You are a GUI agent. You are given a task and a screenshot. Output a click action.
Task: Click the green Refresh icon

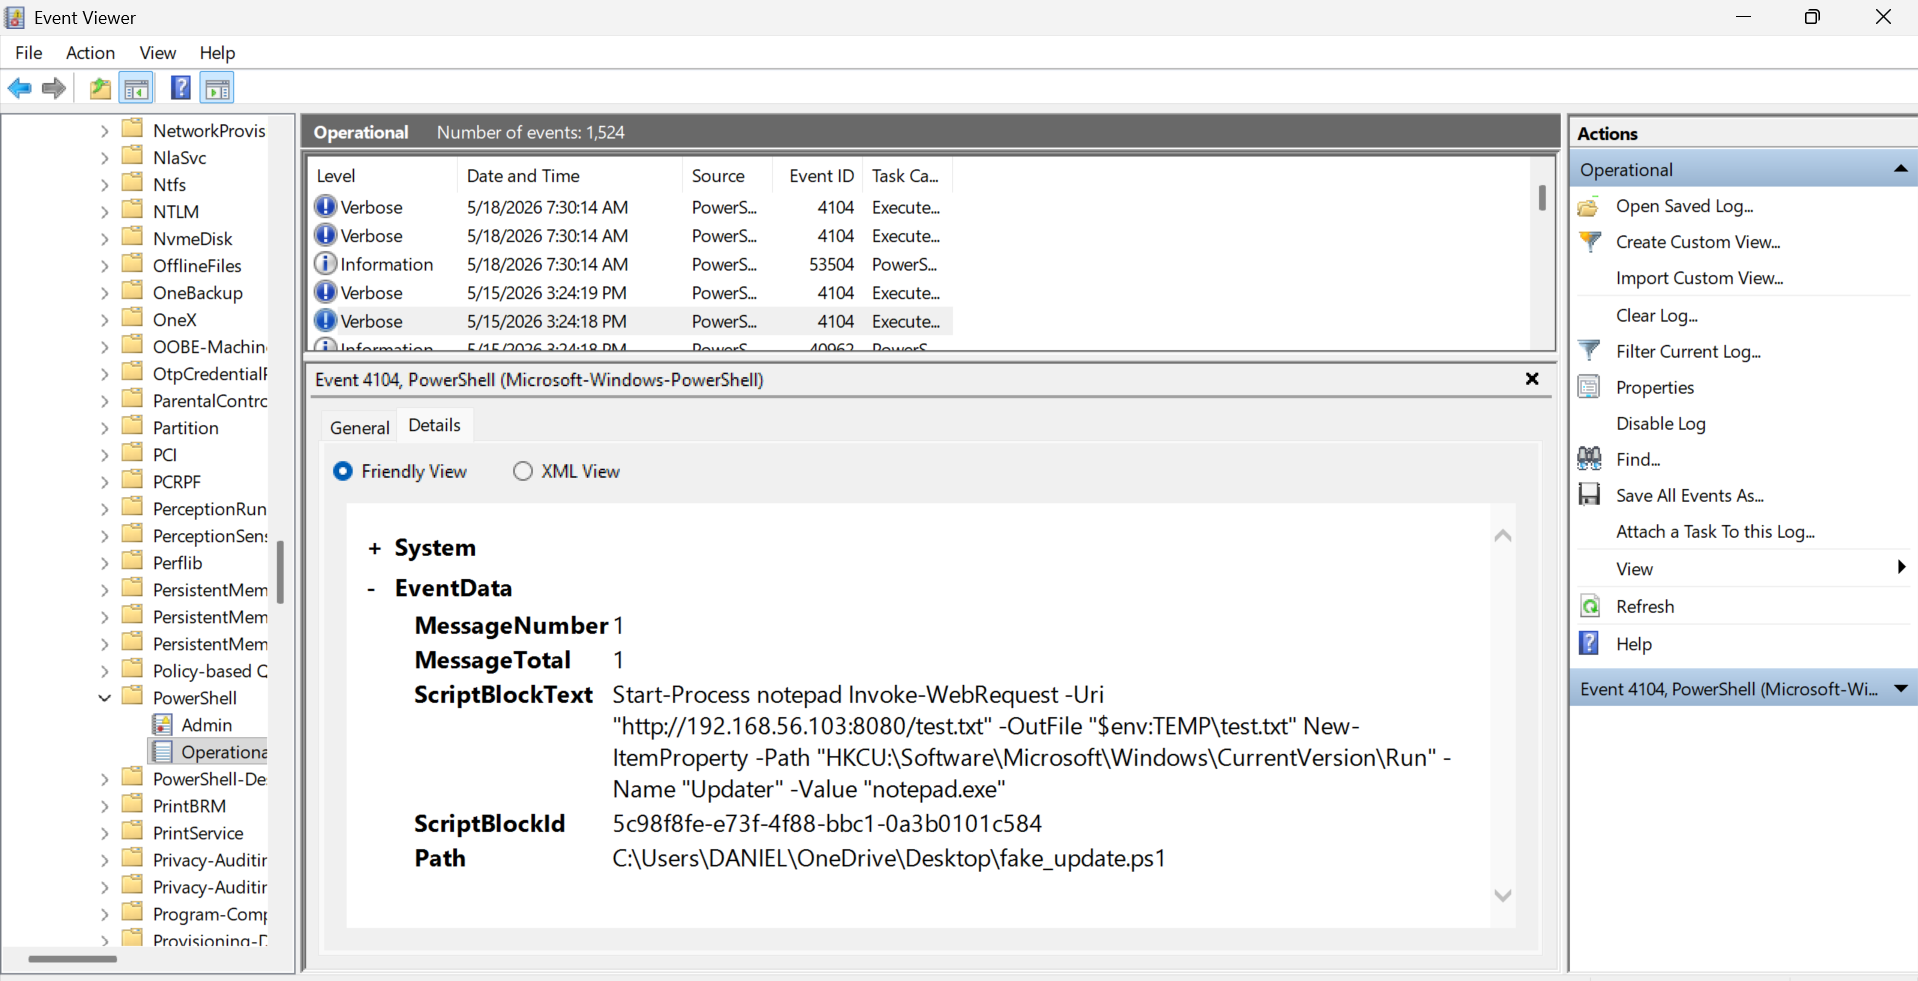(x=1590, y=606)
